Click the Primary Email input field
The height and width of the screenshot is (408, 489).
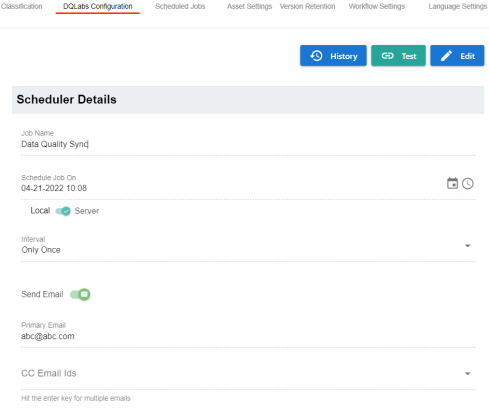[x=248, y=336]
